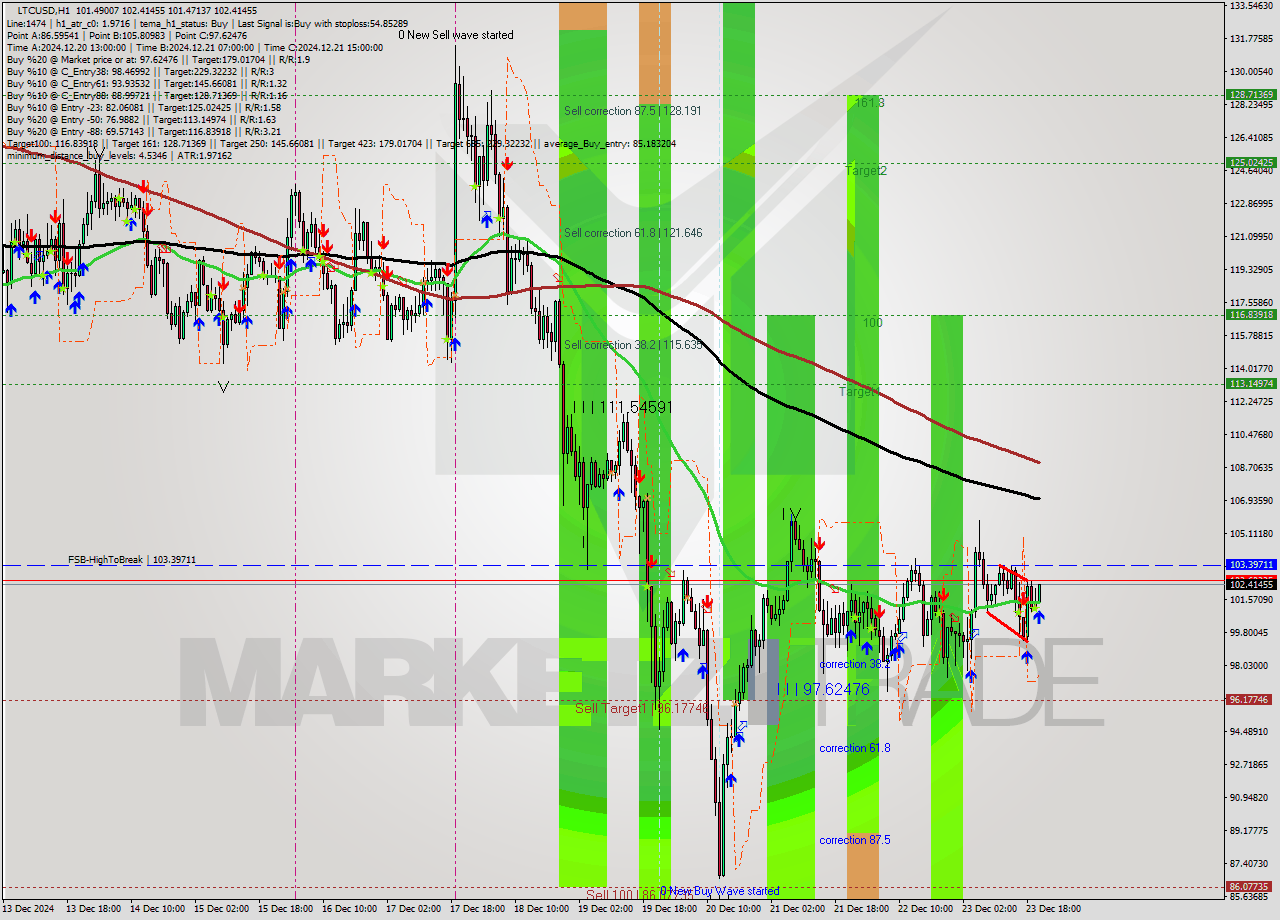The height and width of the screenshot is (920, 1280).
Task: Click the '22 Dec 10:00' time label
Action: click(925, 909)
